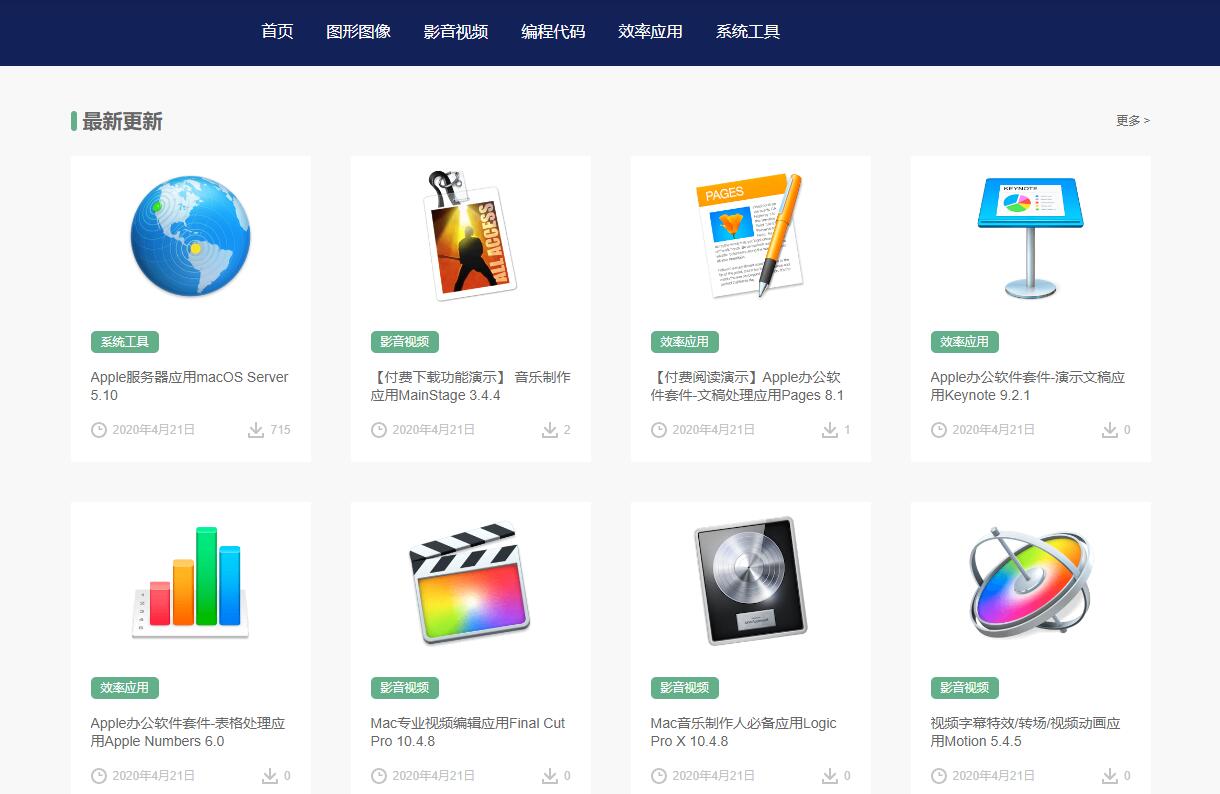Click 系统工具 tag on macOS Server card
This screenshot has height=794, width=1220.
tap(125, 342)
